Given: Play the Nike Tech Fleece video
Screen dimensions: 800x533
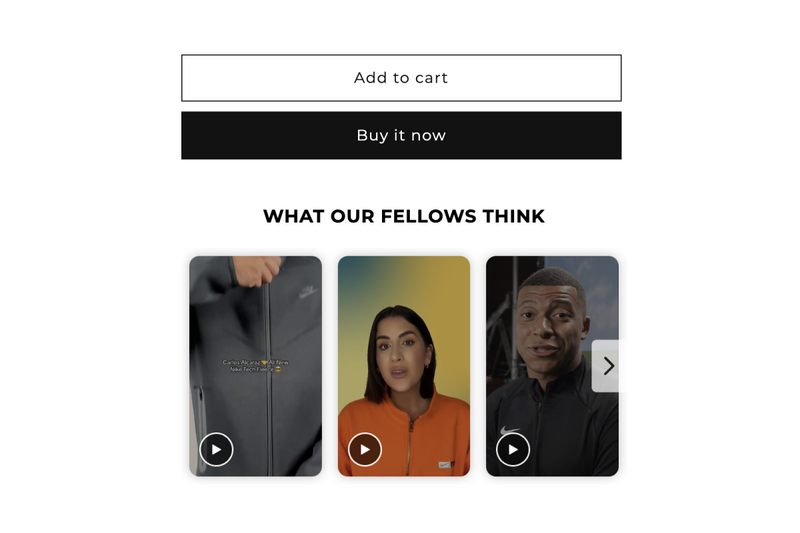Looking at the screenshot, I should (x=216, y=449).
